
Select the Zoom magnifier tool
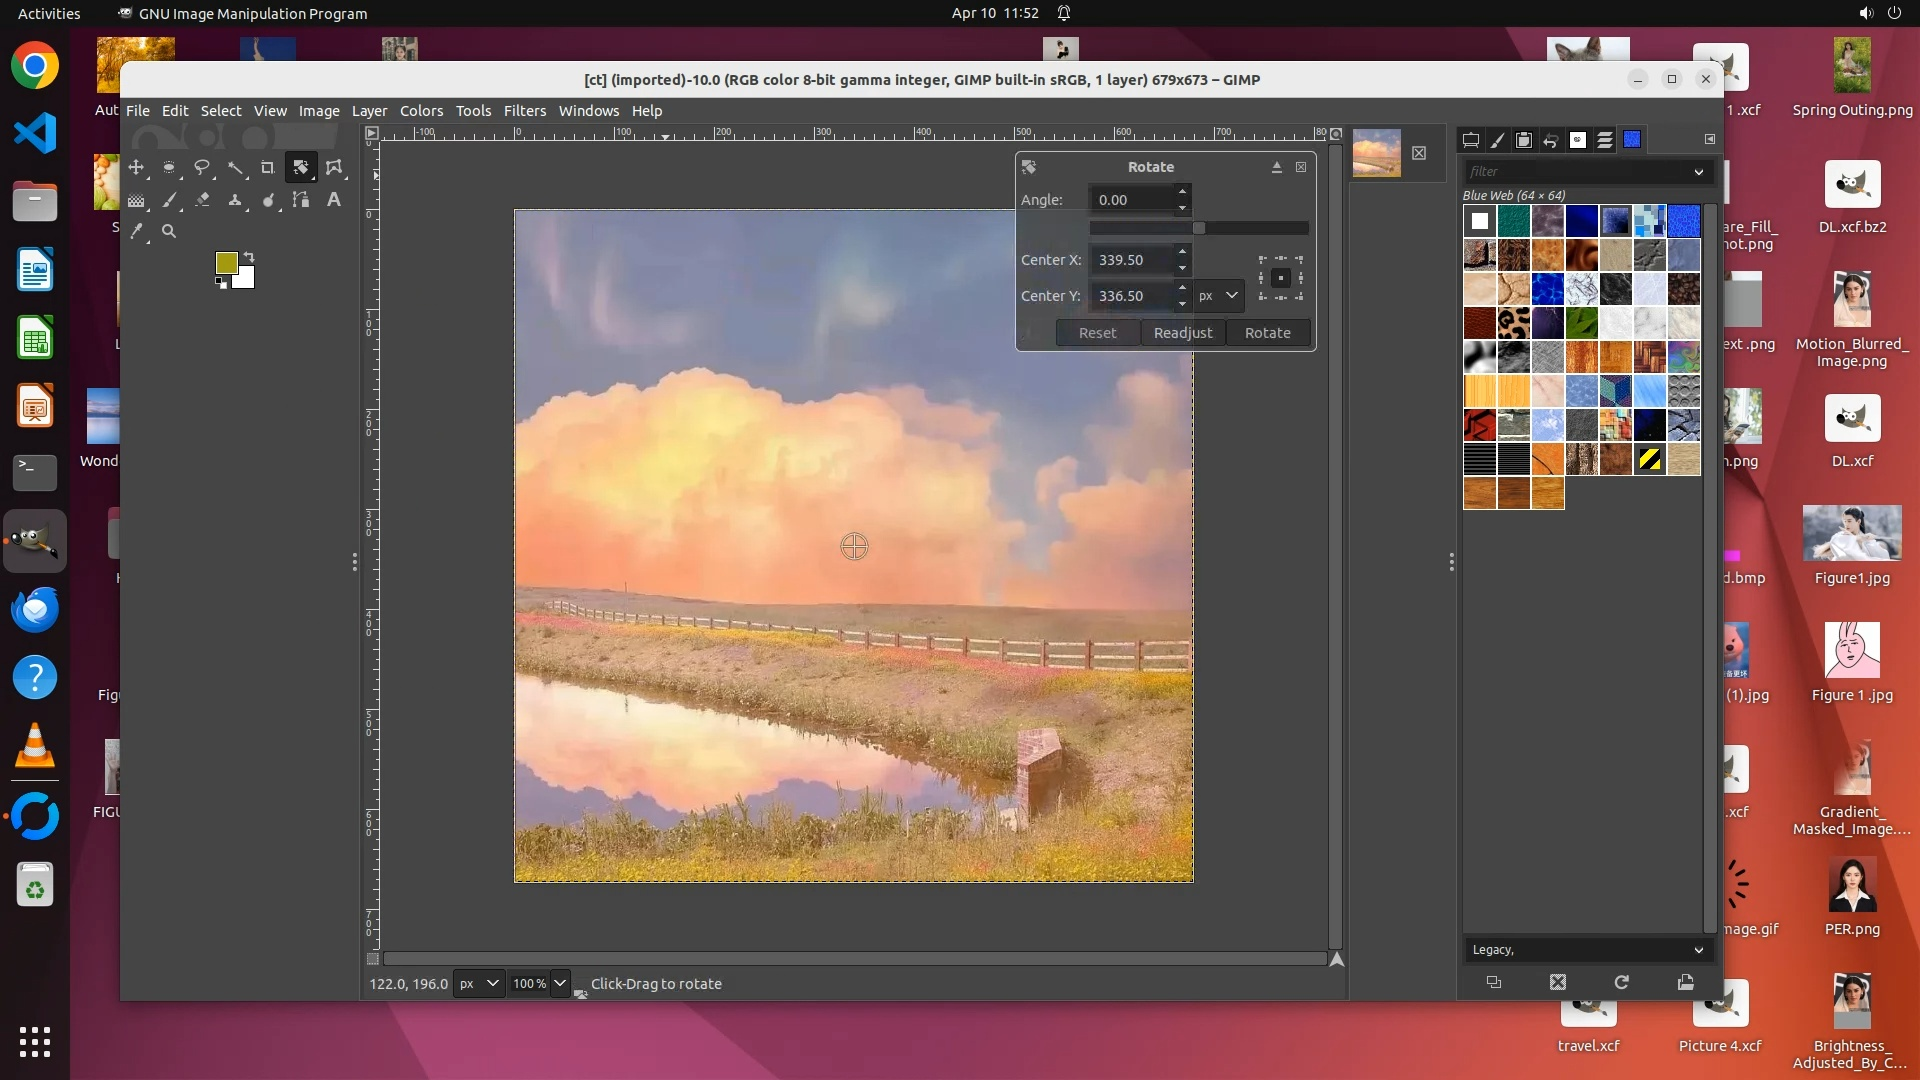click(x=169, y=231)
